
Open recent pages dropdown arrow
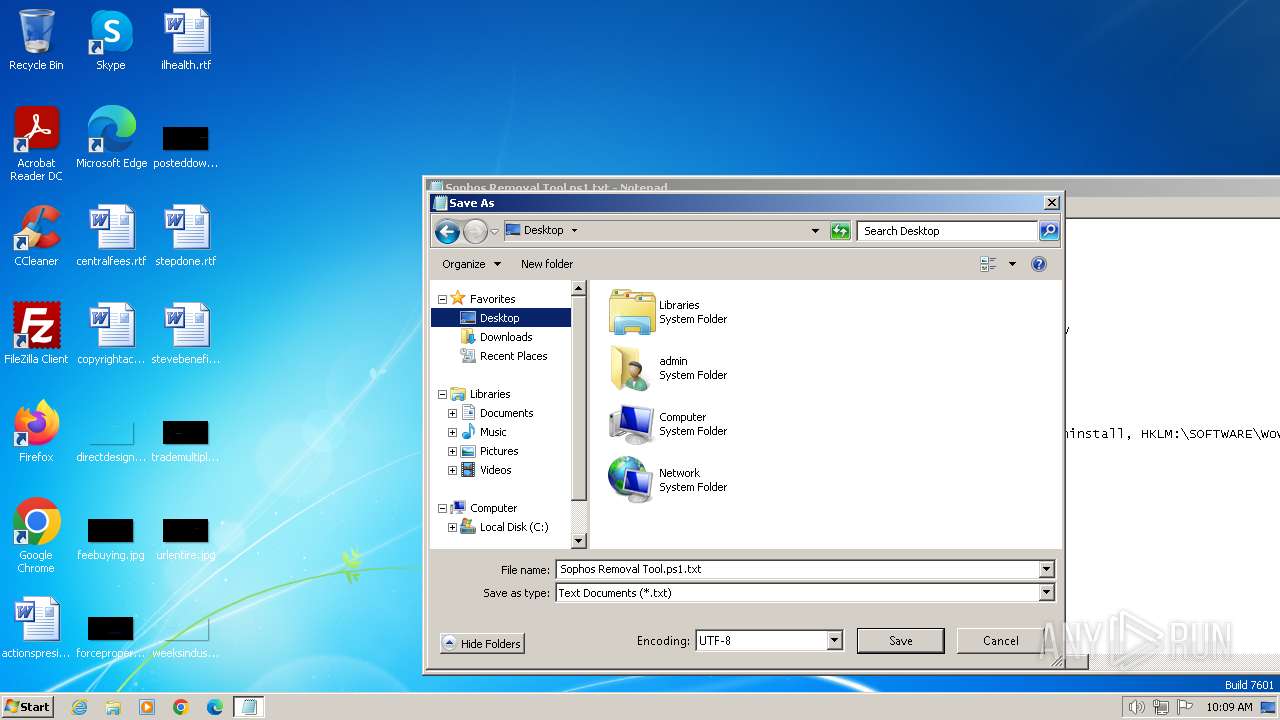pyautogui.click(x=495, y=232)
